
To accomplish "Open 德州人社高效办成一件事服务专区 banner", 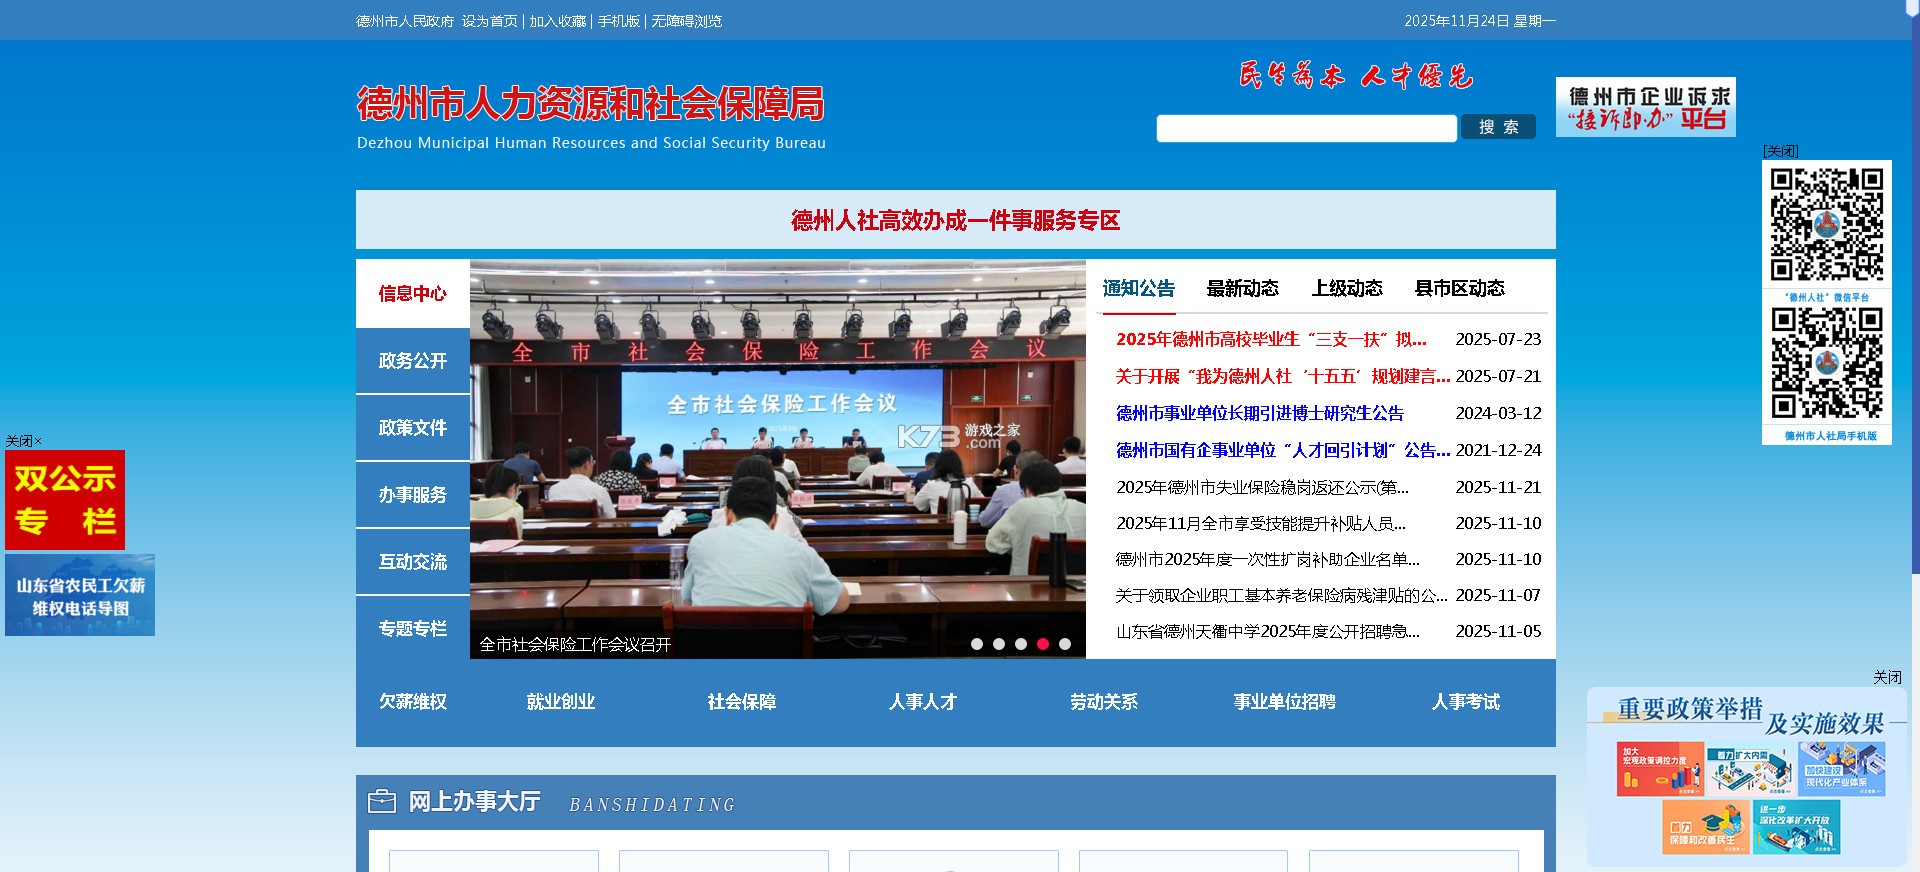I will [956, 220].
